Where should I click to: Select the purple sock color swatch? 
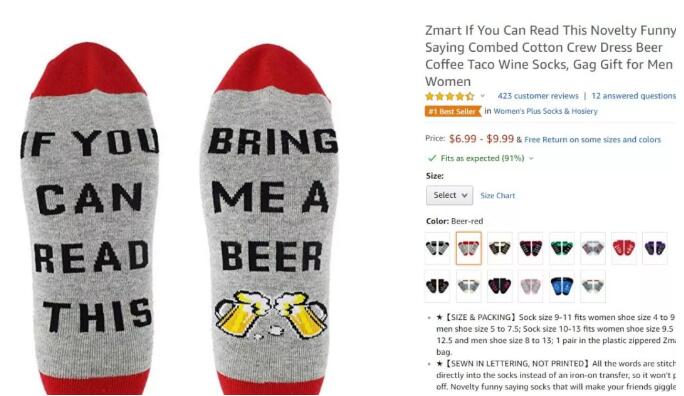click(655, 248)
